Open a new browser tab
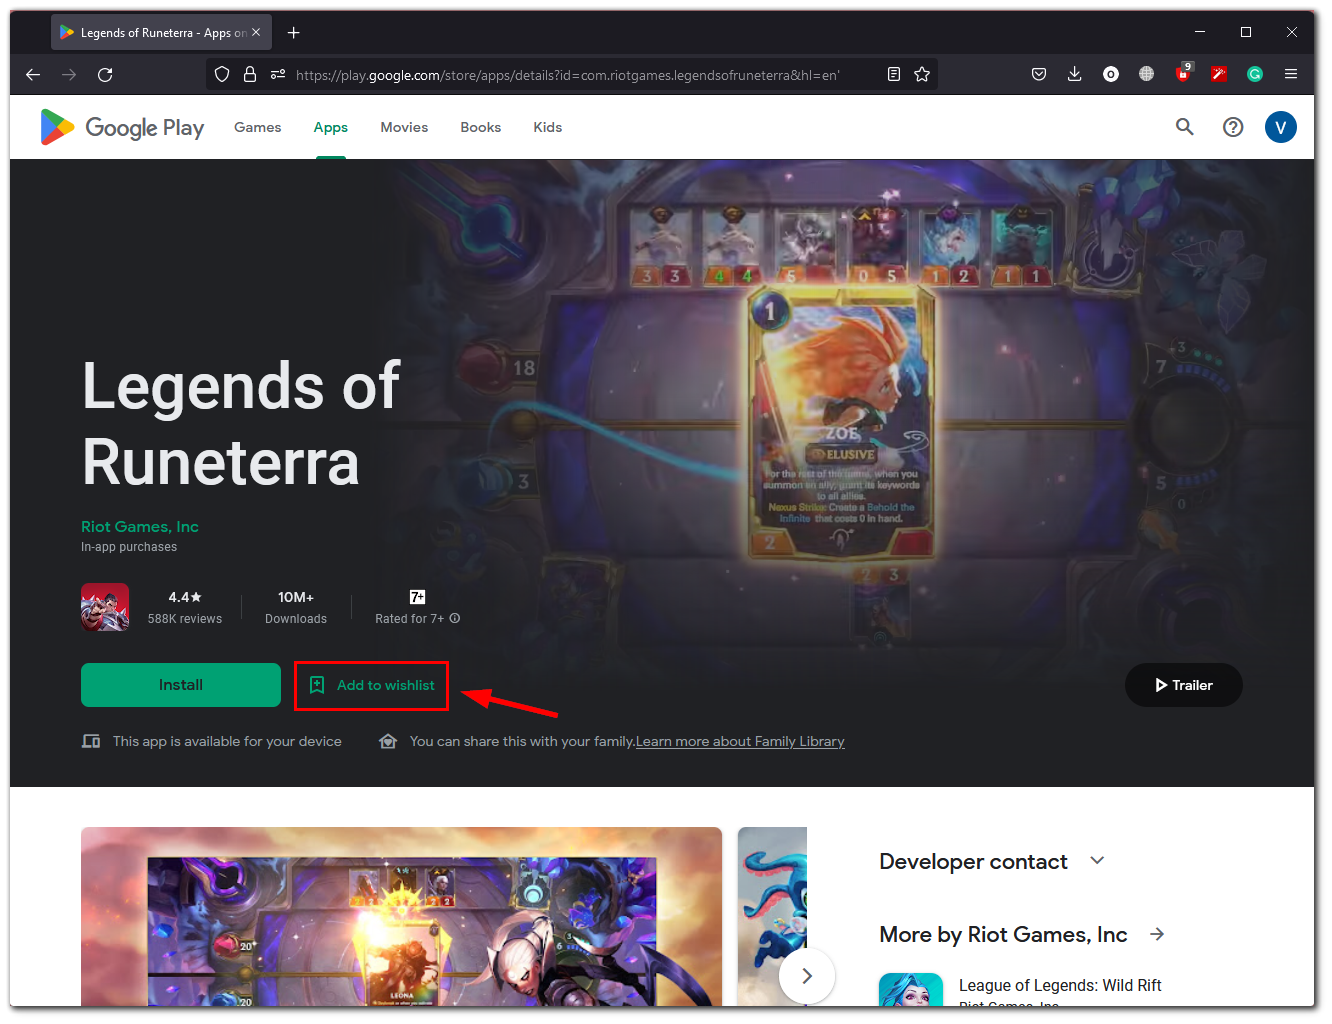This screenshot has width=1332, height=1024. pyautogui.click(x=294, y=33)
